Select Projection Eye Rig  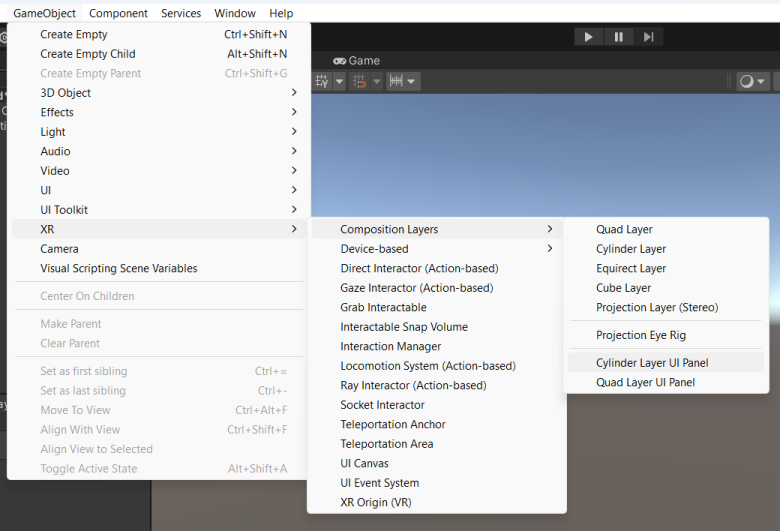[x=641, y=336]
